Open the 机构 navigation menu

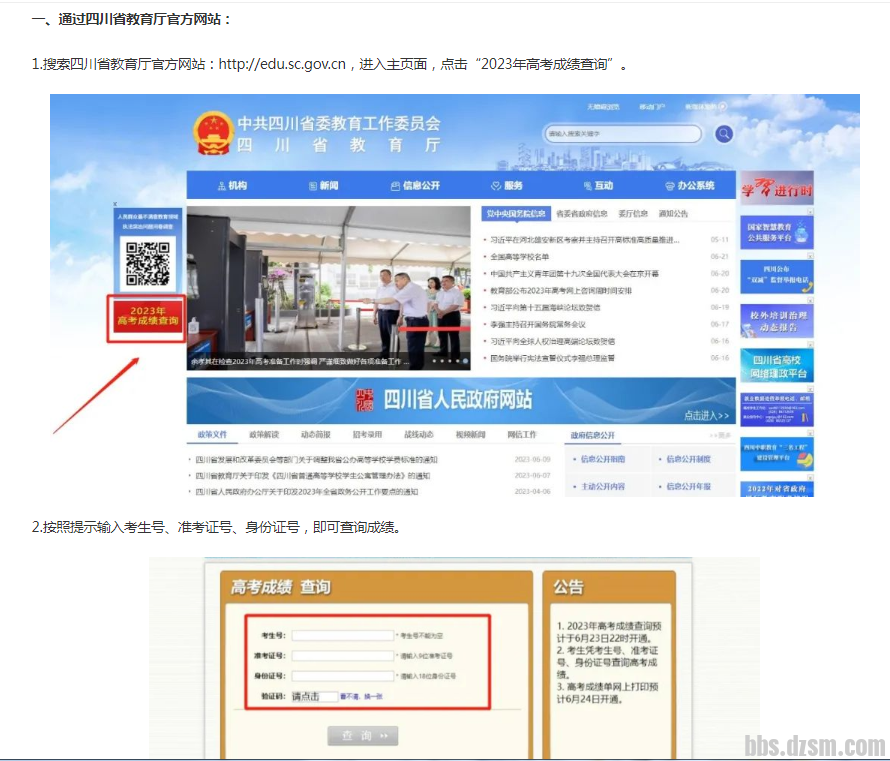coord(232,186)
